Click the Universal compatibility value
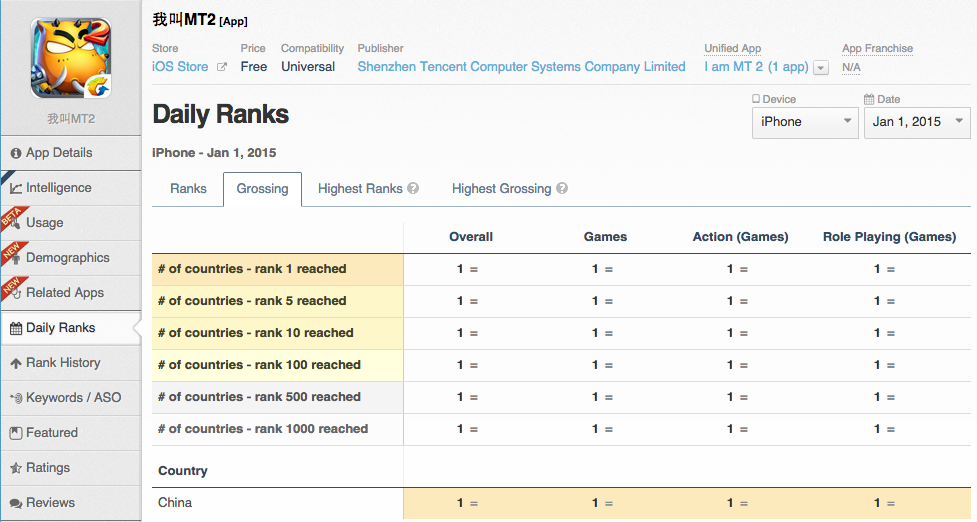 pyautogui.click(x=308, y=67)
